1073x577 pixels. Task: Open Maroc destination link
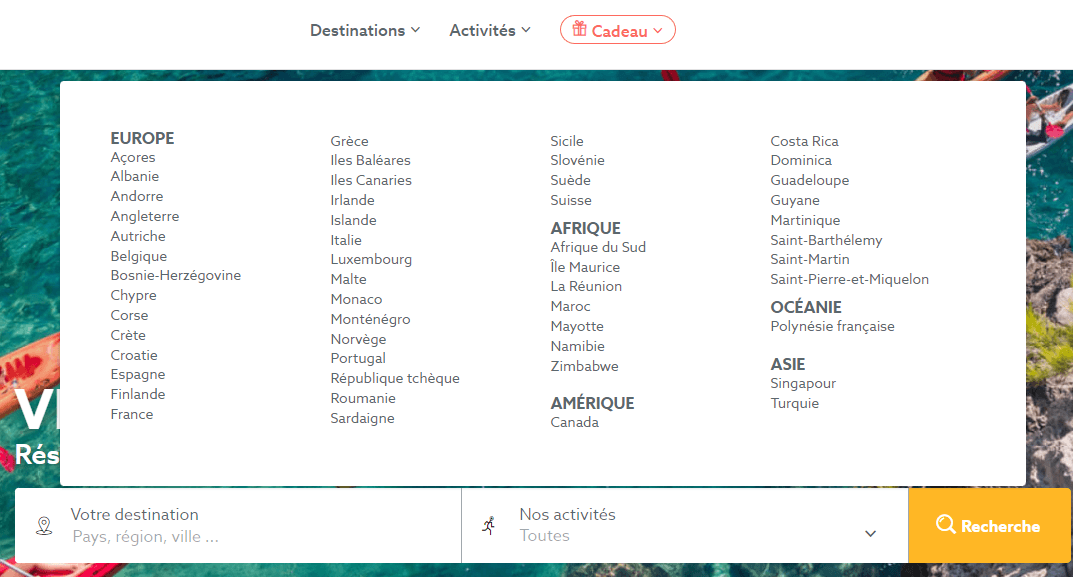pyautogui.click(x=571, y=307)
